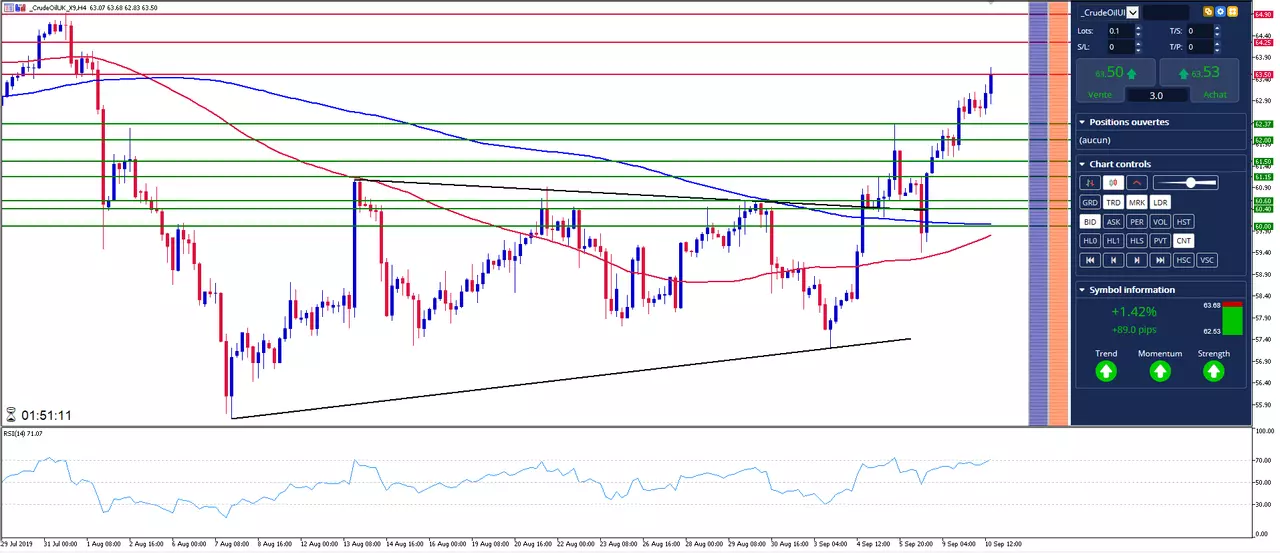Jump to chart end with the skip-forward icon
The height and width of the screenshot is (553, 1280).
click(x=1160, y=260)
